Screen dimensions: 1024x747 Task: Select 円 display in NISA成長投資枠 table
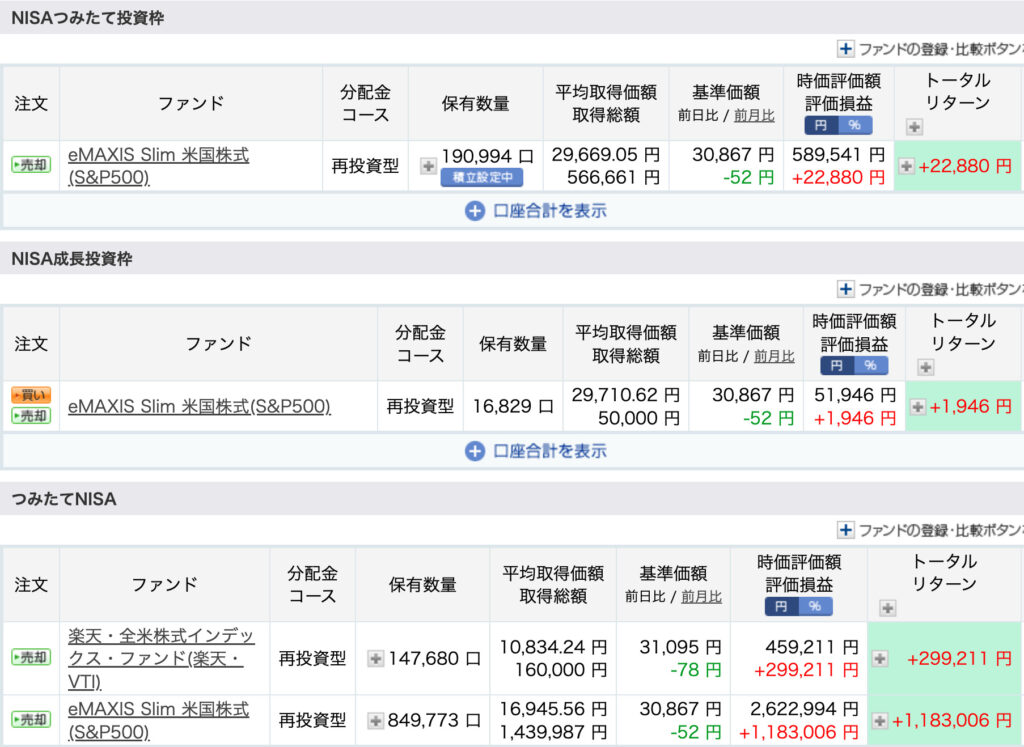click(x=838, y=366)
